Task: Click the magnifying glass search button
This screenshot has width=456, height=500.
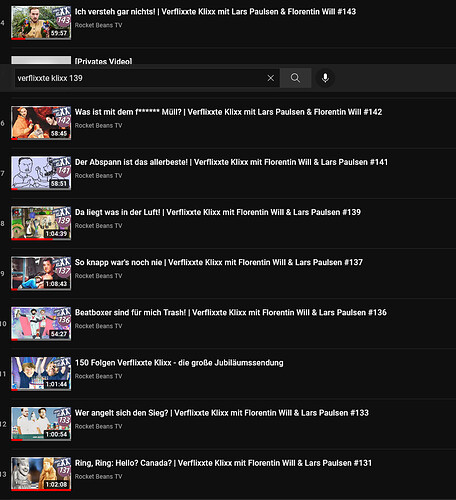Action: tap(295, 78)
